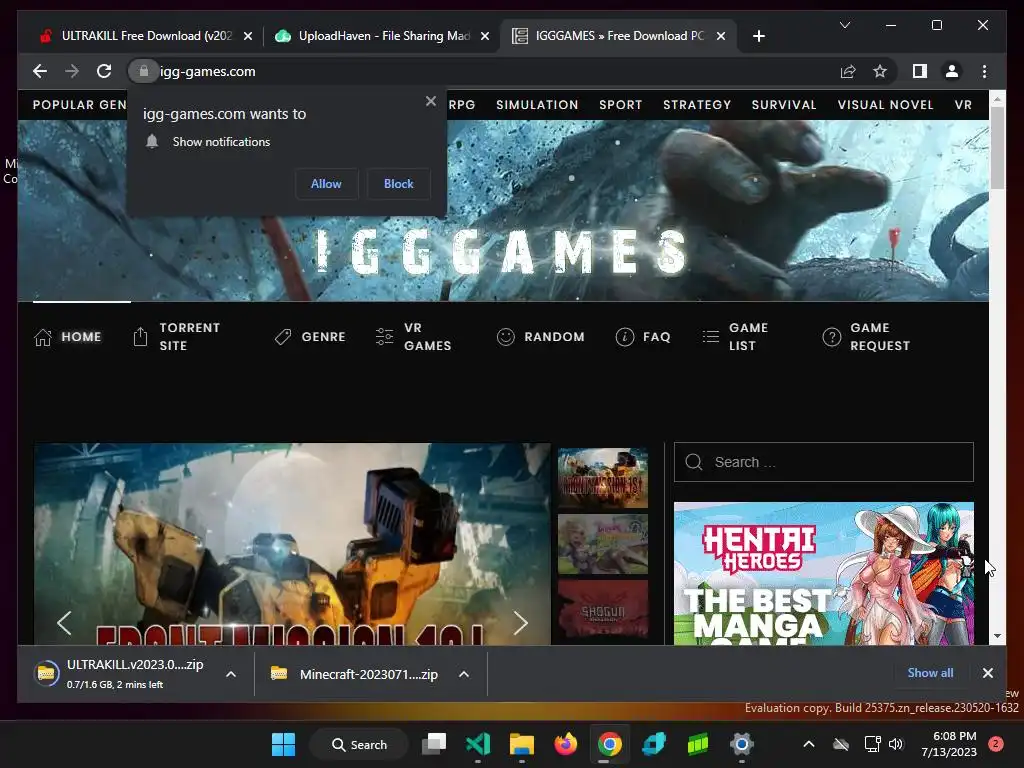Open FAQ info icon
This screenshot has width=1024, height=768.
(624, 337)
